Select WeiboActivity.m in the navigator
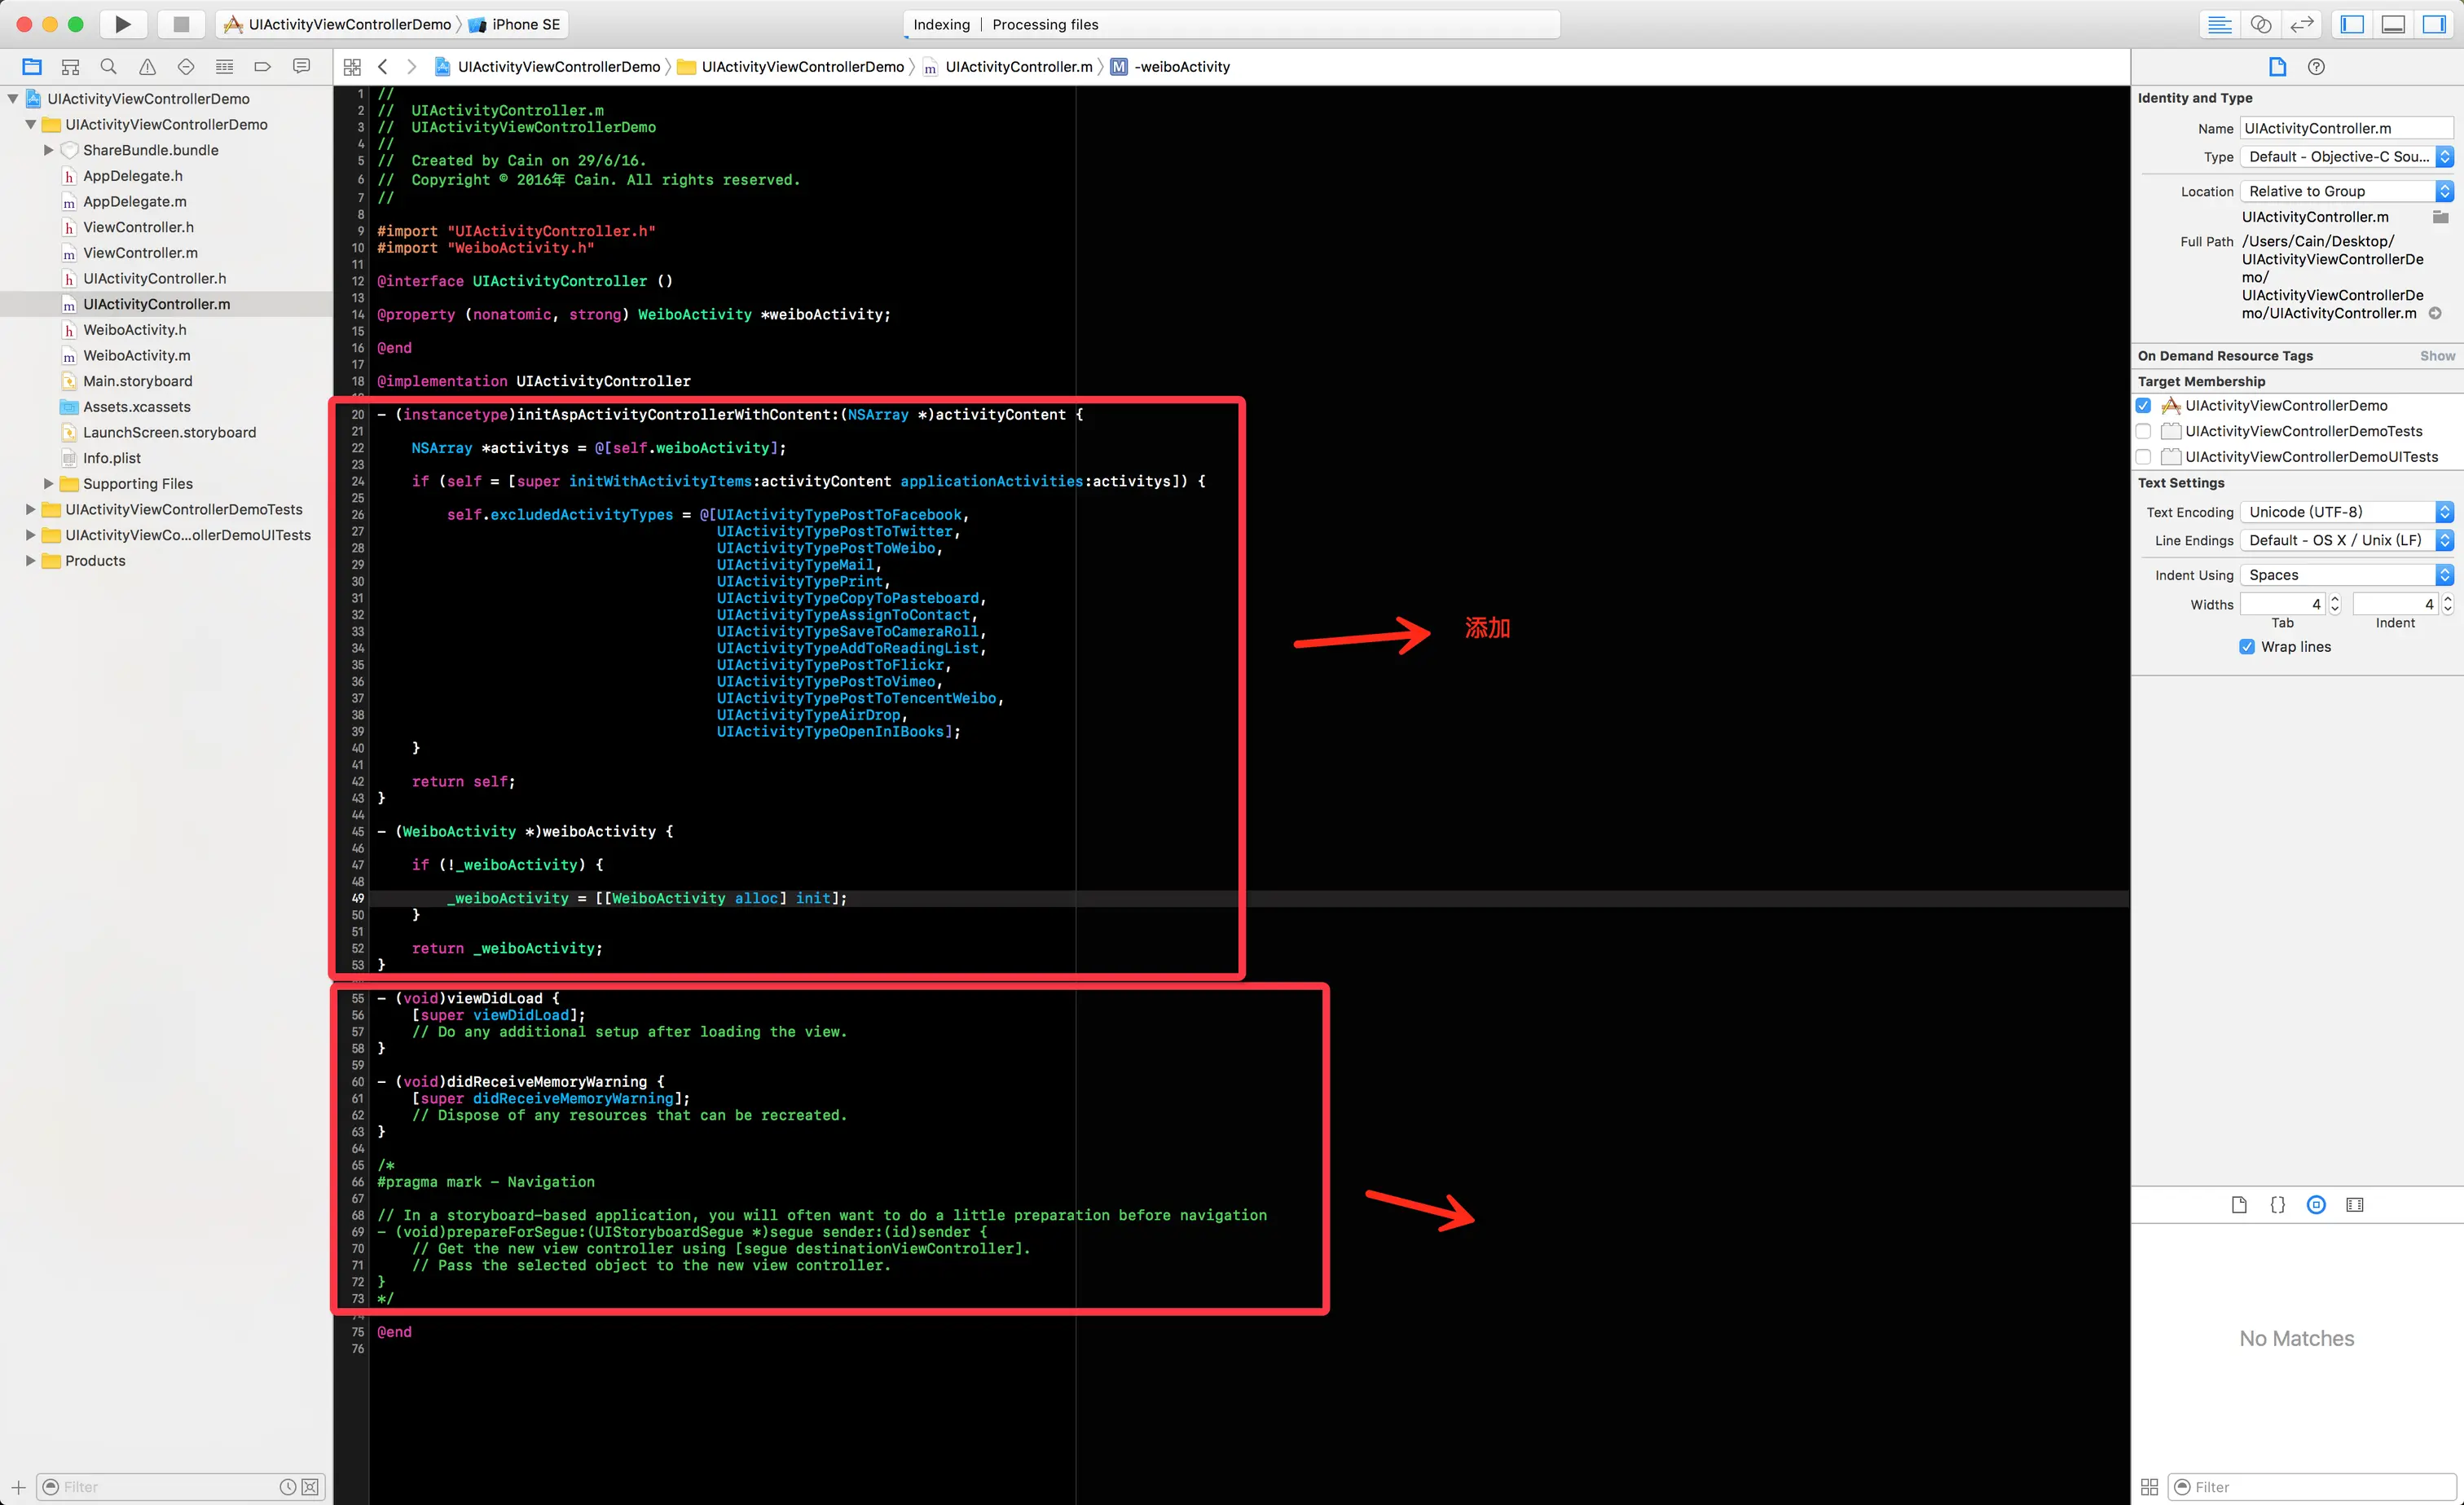Image resolution: width=2464 pixels, height=1505 pixels. click(x=136, y=355)
